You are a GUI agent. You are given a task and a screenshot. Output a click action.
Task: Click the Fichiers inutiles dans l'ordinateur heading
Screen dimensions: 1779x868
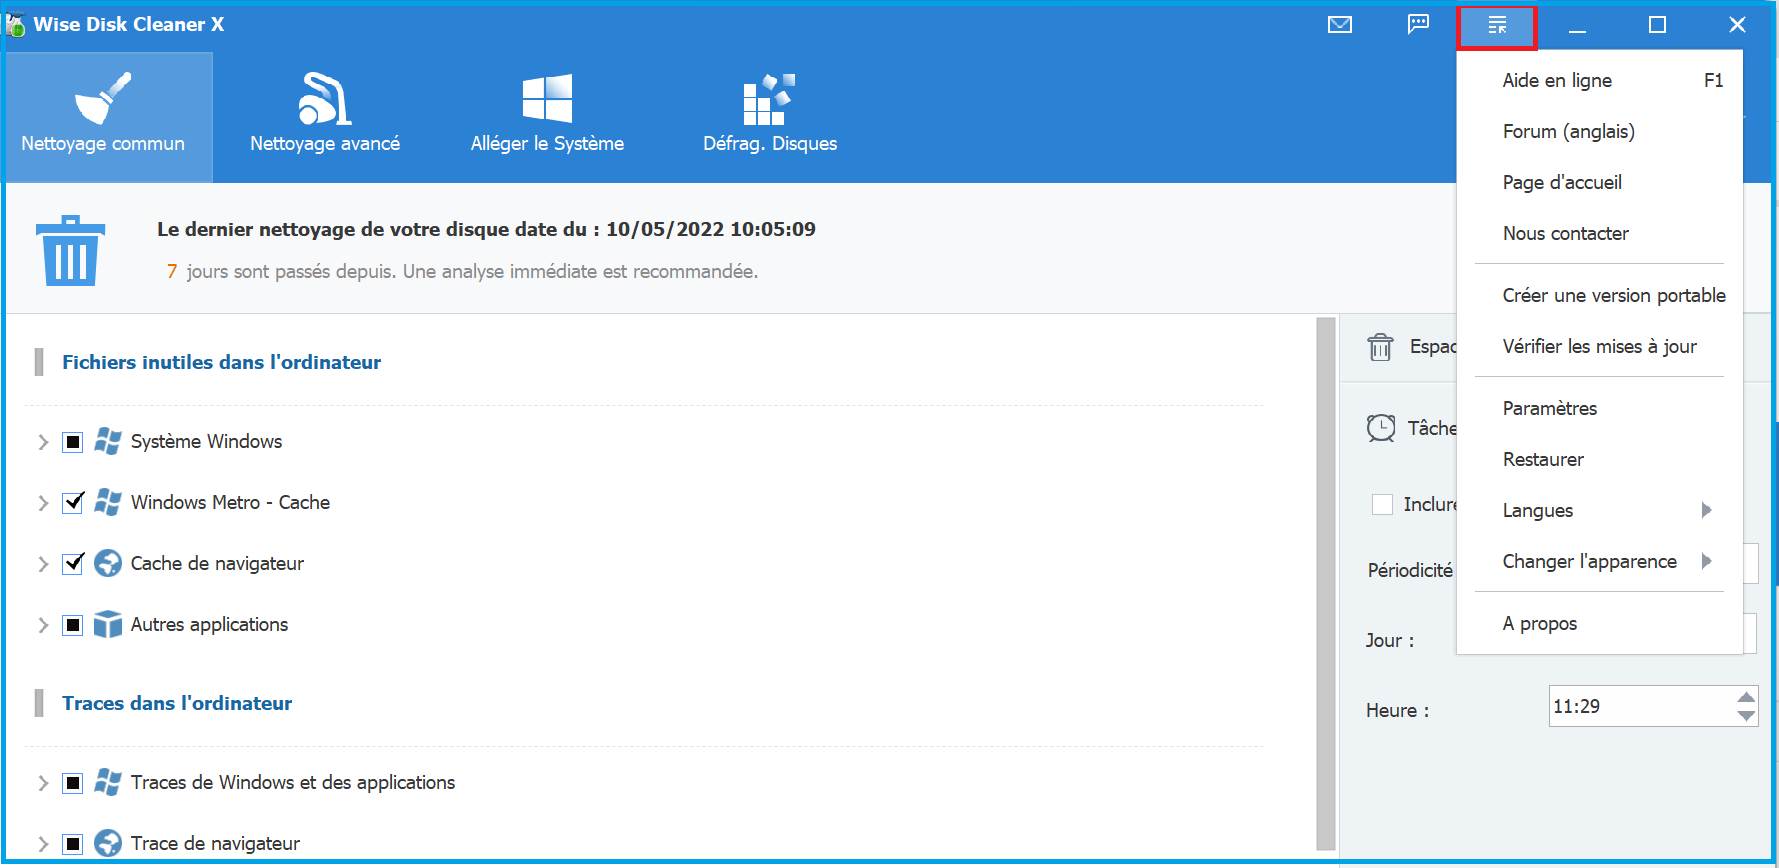point(221,362)
